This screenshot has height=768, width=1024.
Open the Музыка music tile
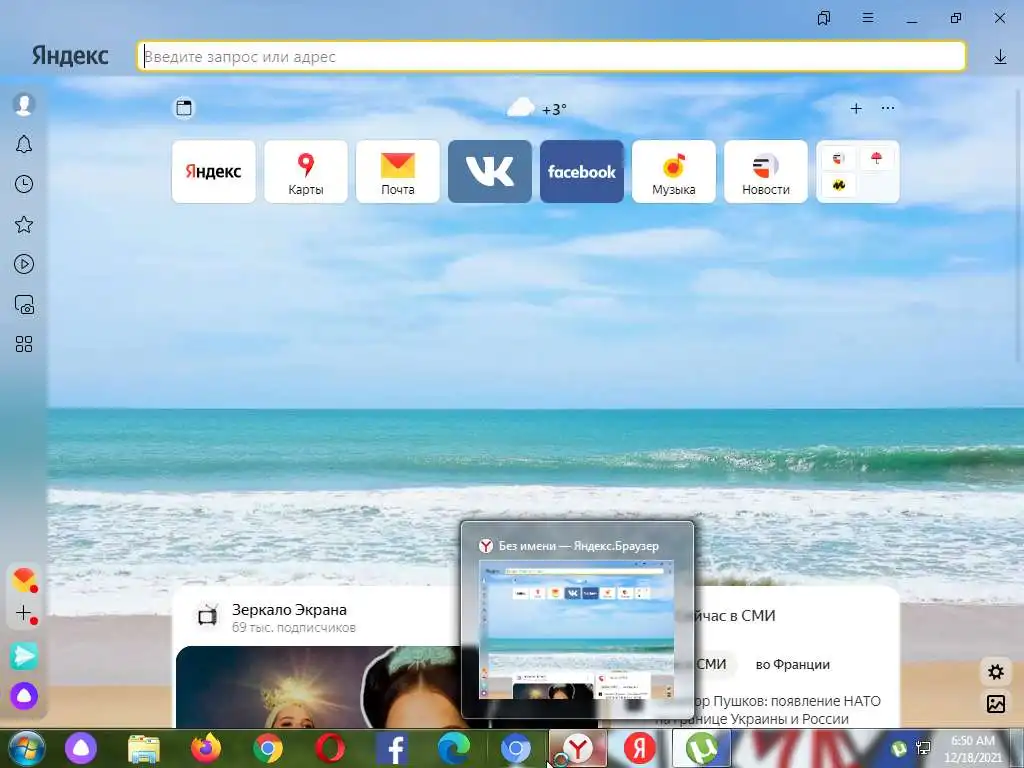tap(674, 171)
